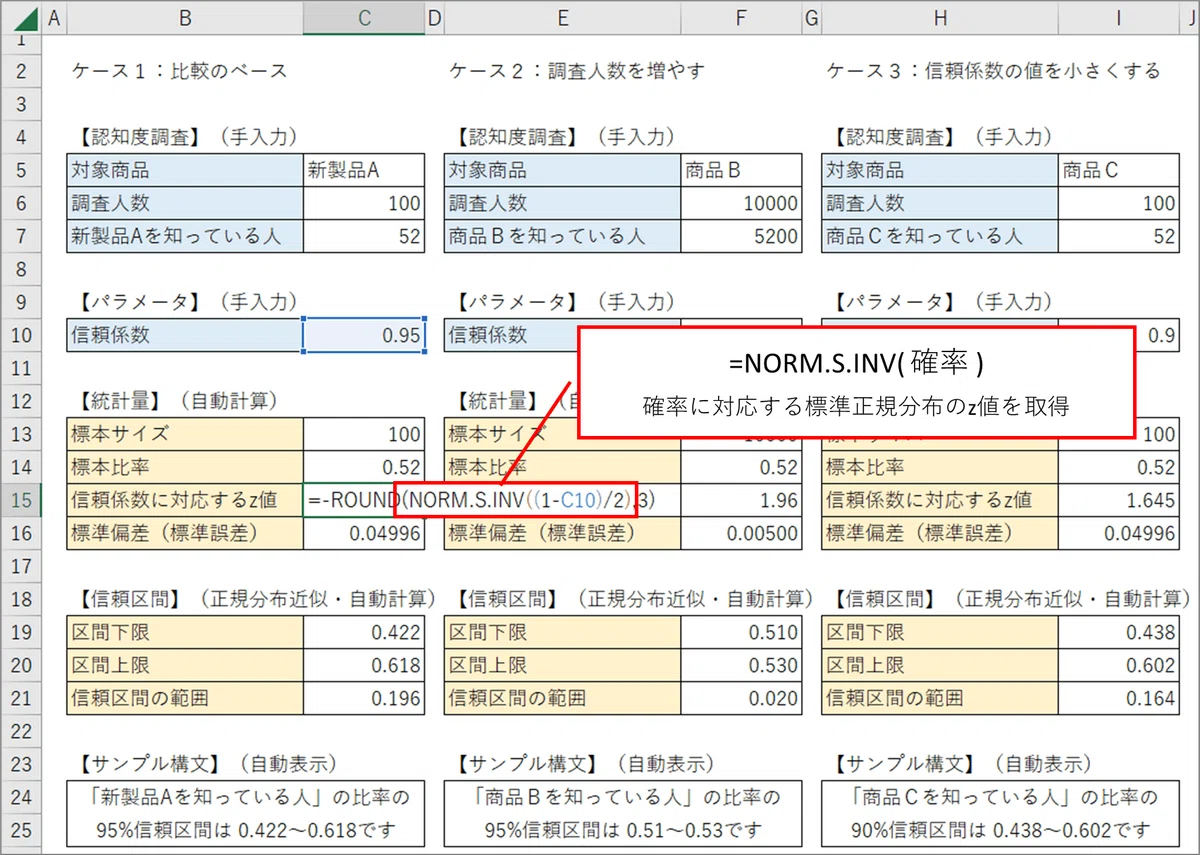Select column B header

pyautogui.click(x=184, y=17)
